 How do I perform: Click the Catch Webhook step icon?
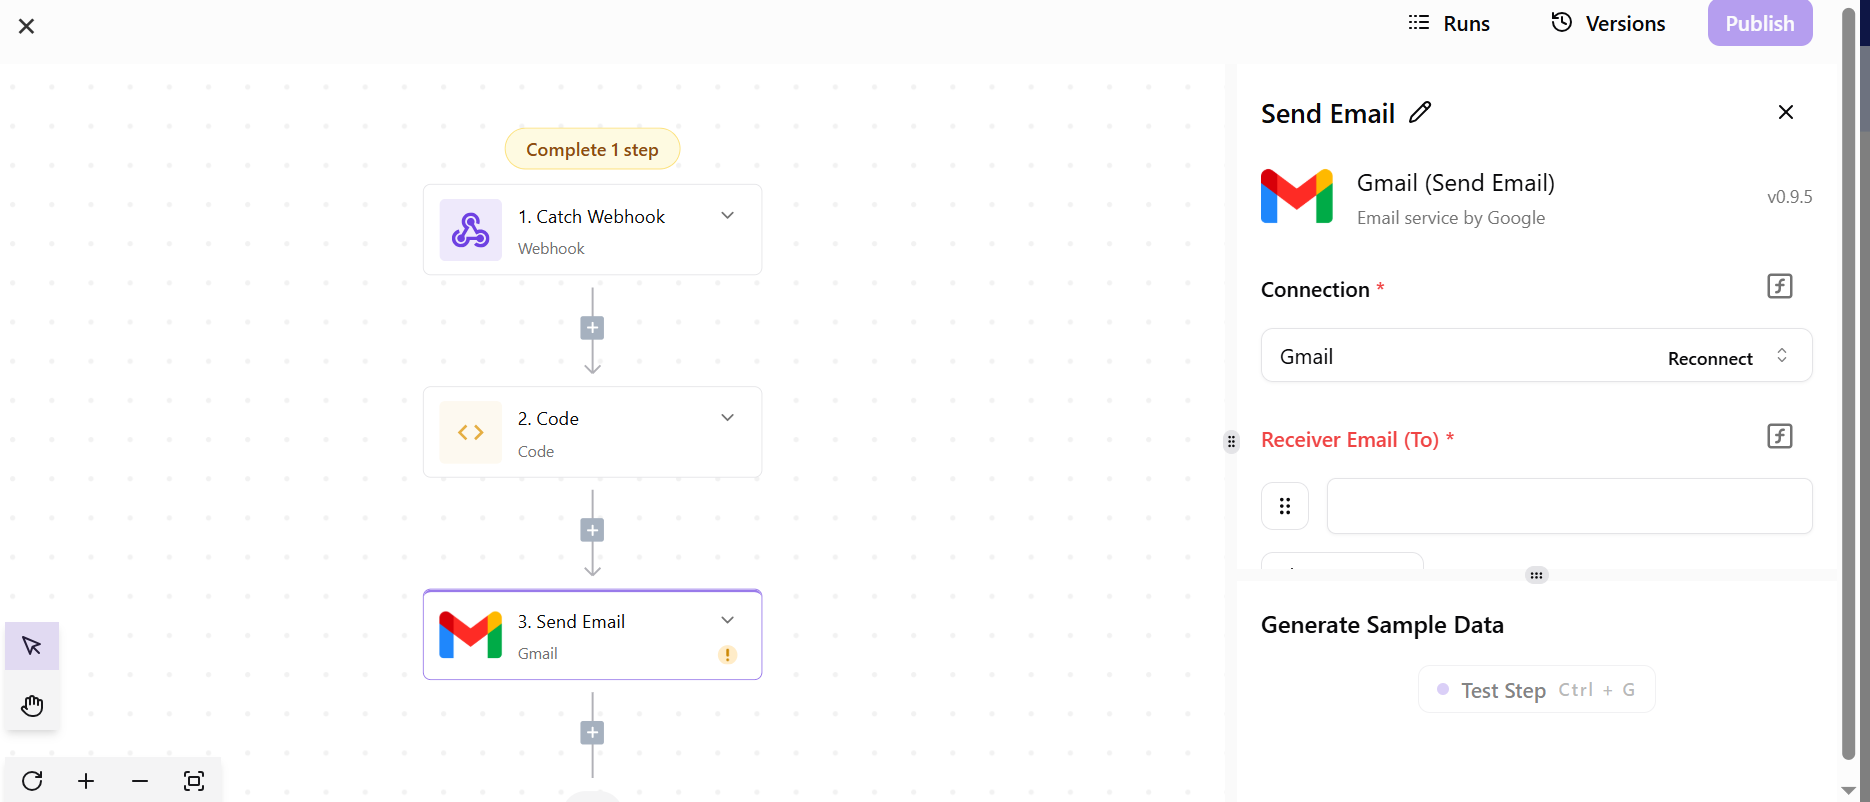pyautogui.click(x=470, y=230)
